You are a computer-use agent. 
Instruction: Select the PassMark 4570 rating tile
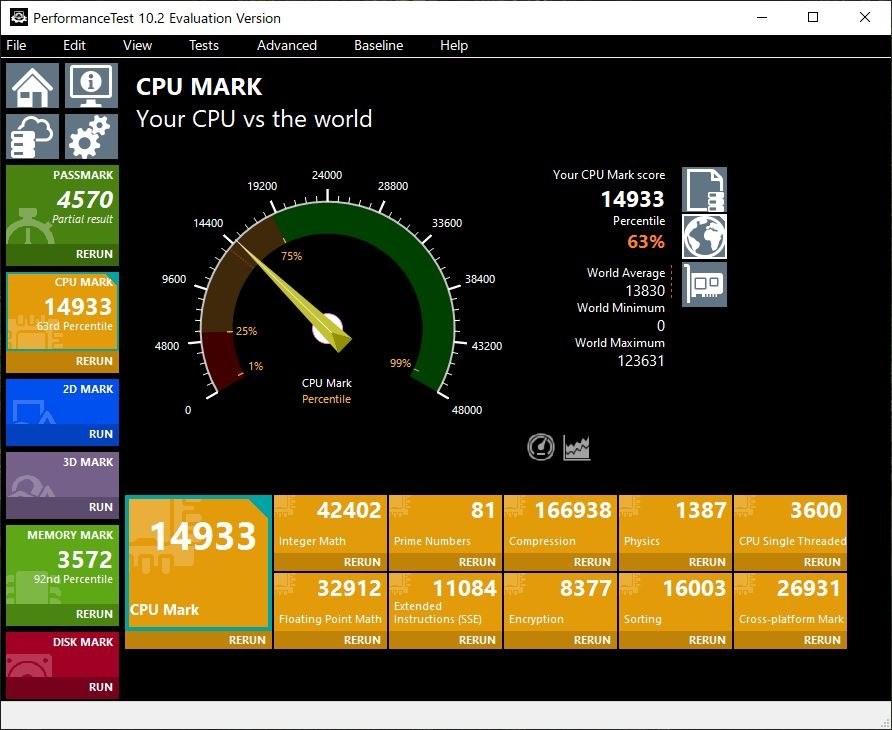pyautogui.click(x=63, y=205)
